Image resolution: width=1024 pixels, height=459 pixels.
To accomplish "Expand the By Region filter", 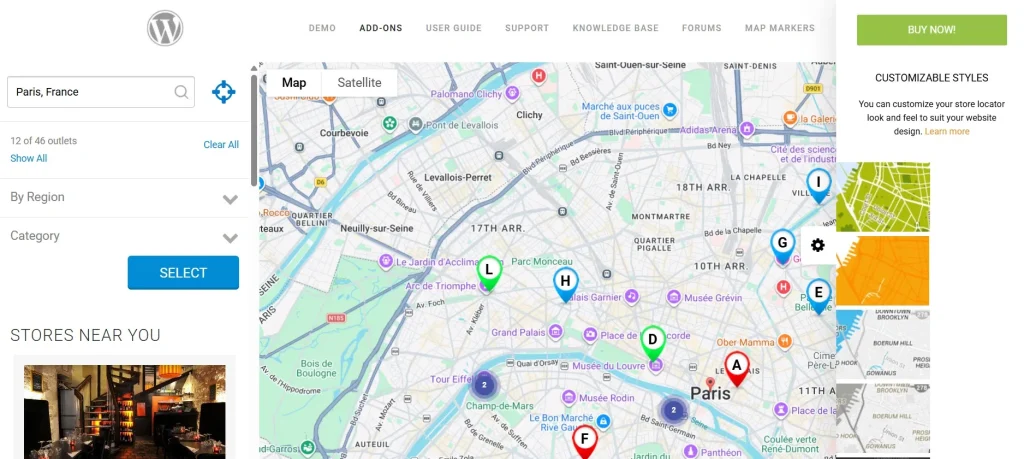I will (x=124, y=198).
